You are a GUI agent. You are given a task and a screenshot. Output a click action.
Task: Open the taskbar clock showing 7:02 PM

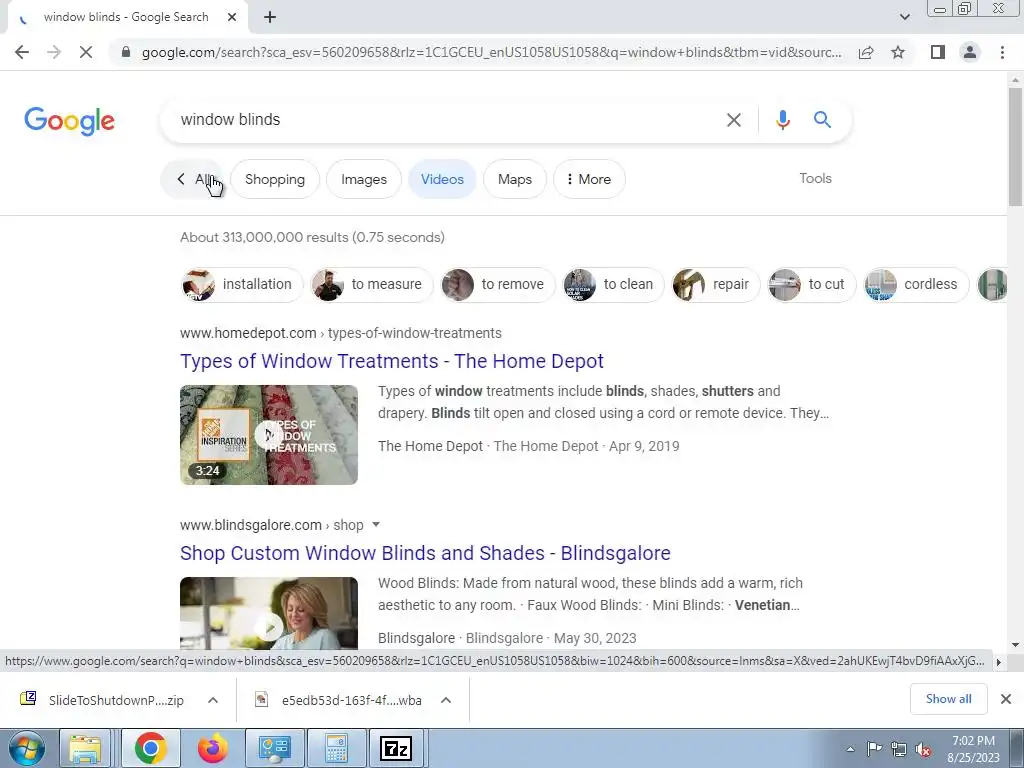click(x=973, y=749)
